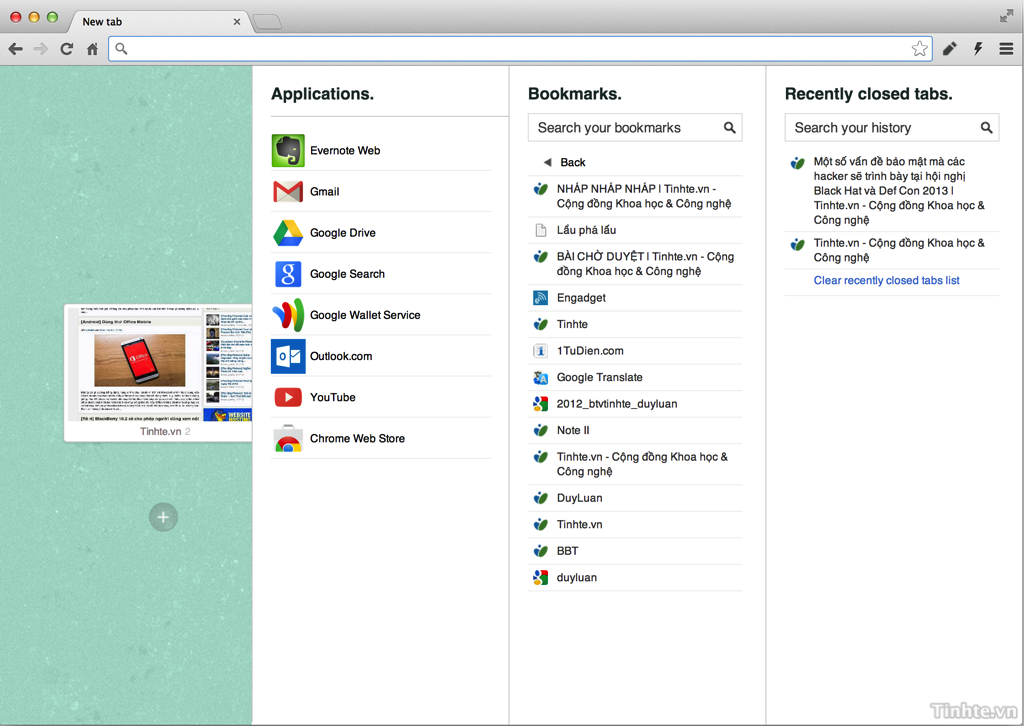Open the Chrome Web Store icon
The image size is (1024, 726).
pos(288,439)
